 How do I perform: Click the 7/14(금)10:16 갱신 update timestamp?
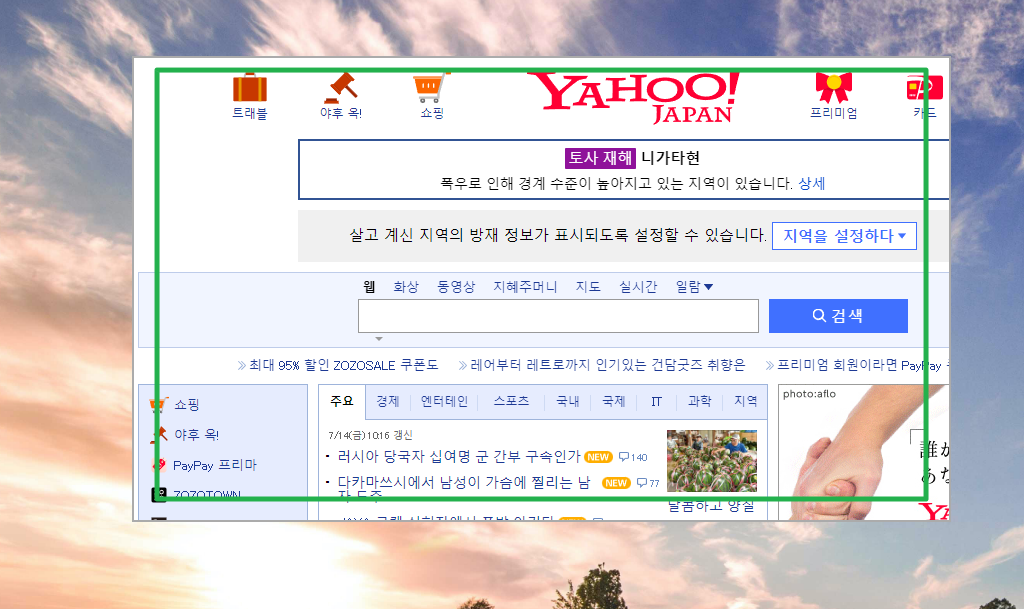pos(370,435)
